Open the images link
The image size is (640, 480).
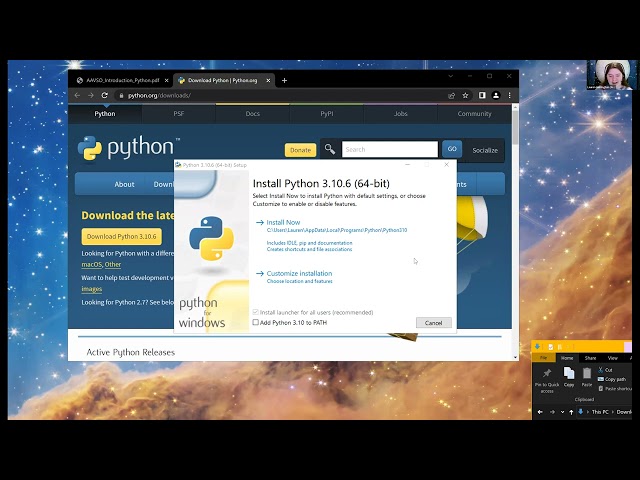pos(91,289)
